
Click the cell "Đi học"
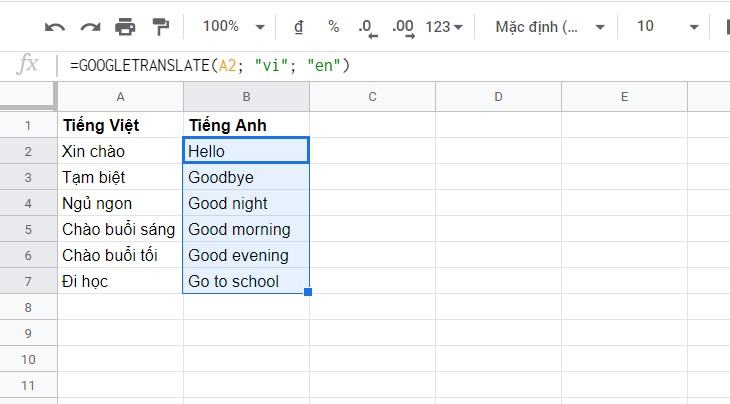click(x=120, y=282)
